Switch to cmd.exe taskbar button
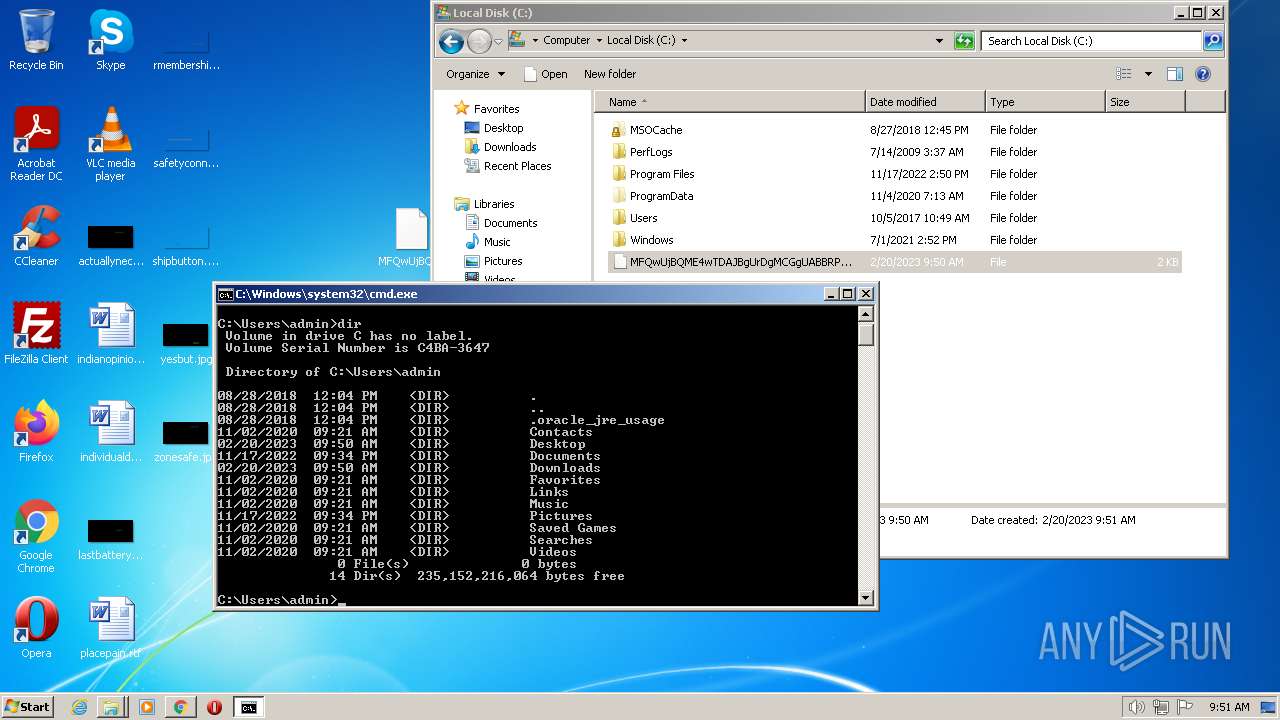 248,707
